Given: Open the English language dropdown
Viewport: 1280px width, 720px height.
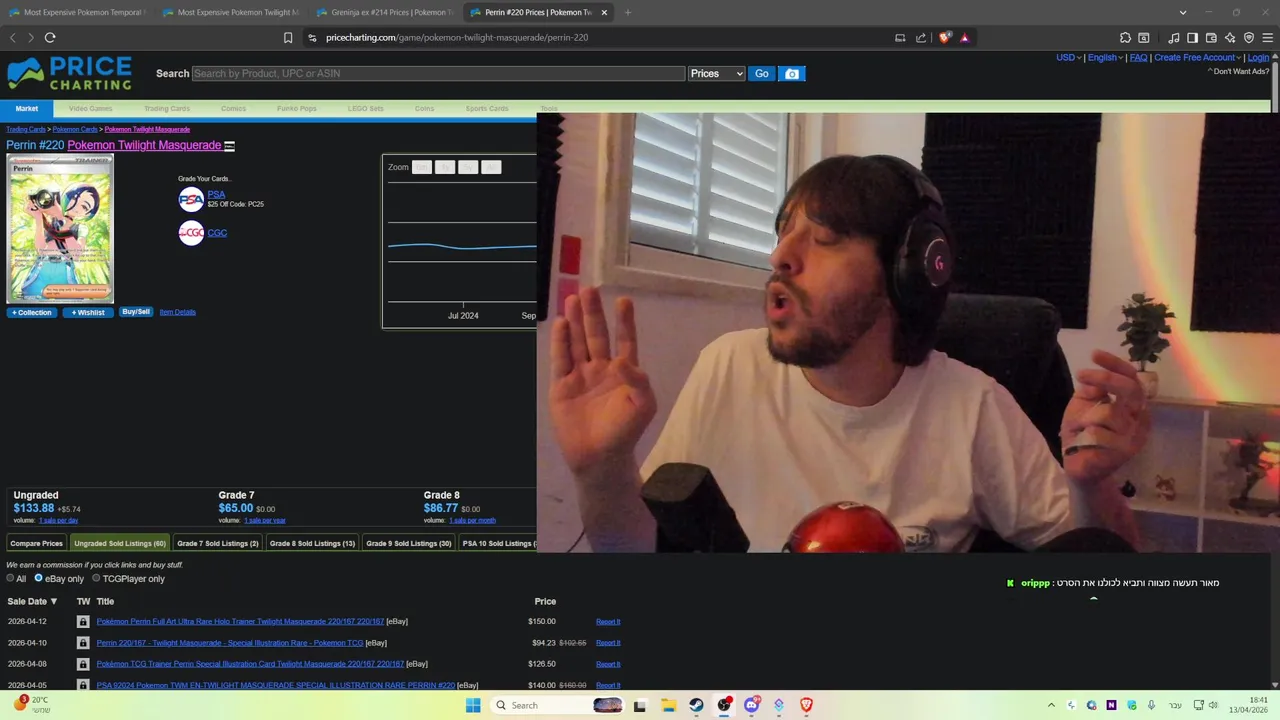Looking at the screenshot, I should point(1106,57).
